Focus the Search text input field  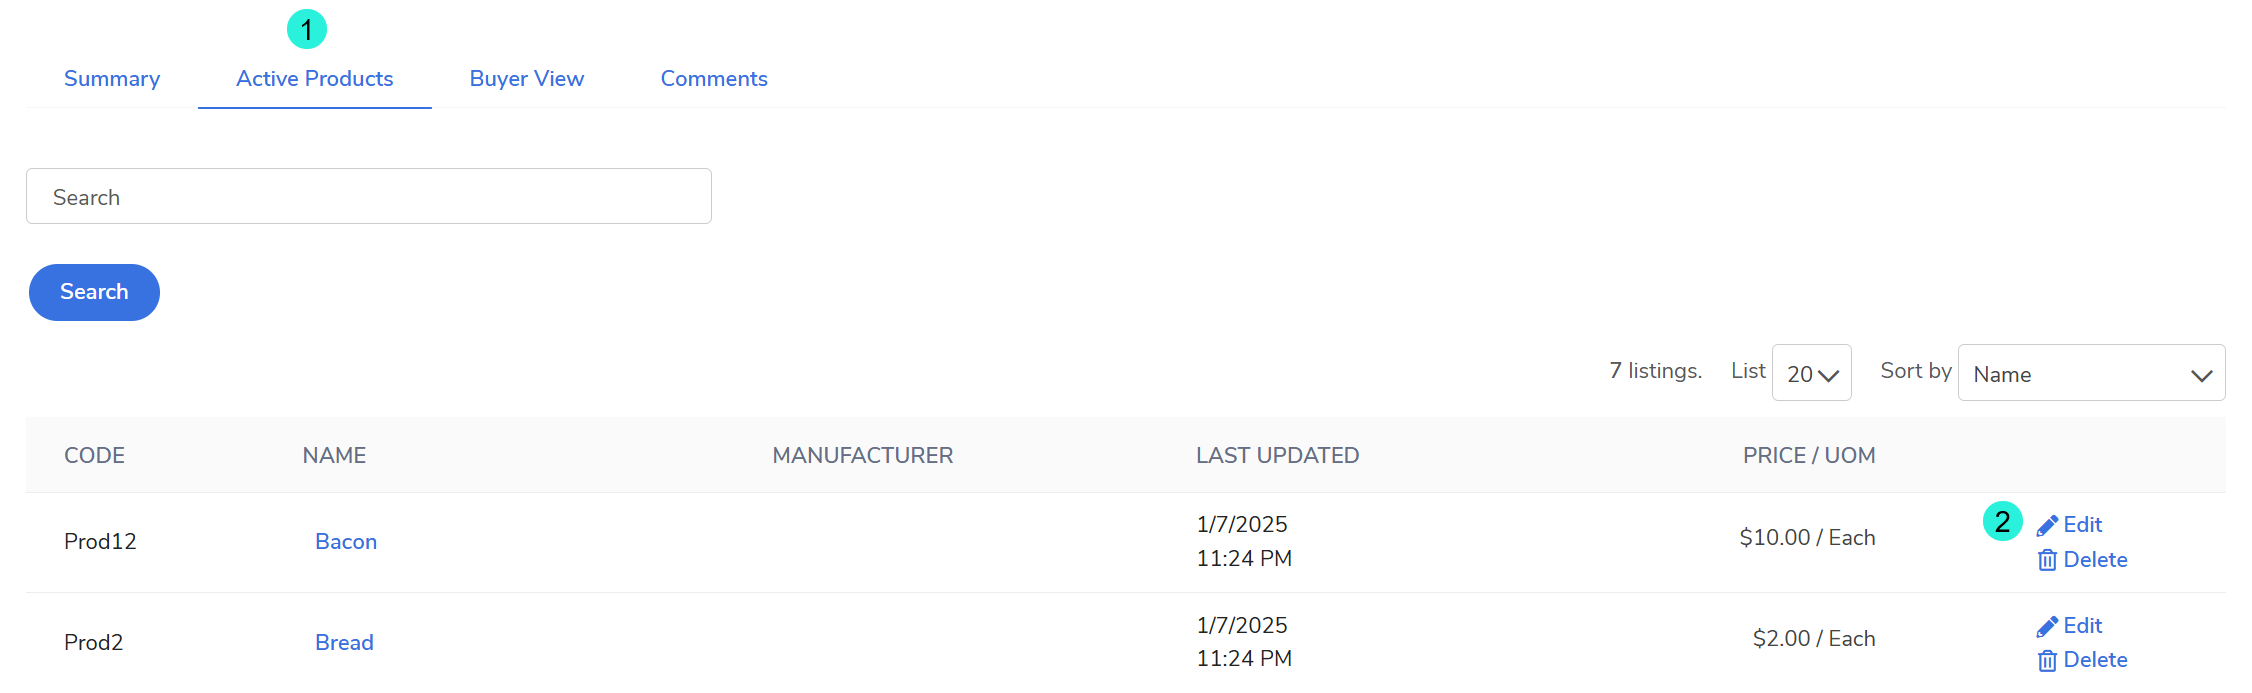point(368,197)
